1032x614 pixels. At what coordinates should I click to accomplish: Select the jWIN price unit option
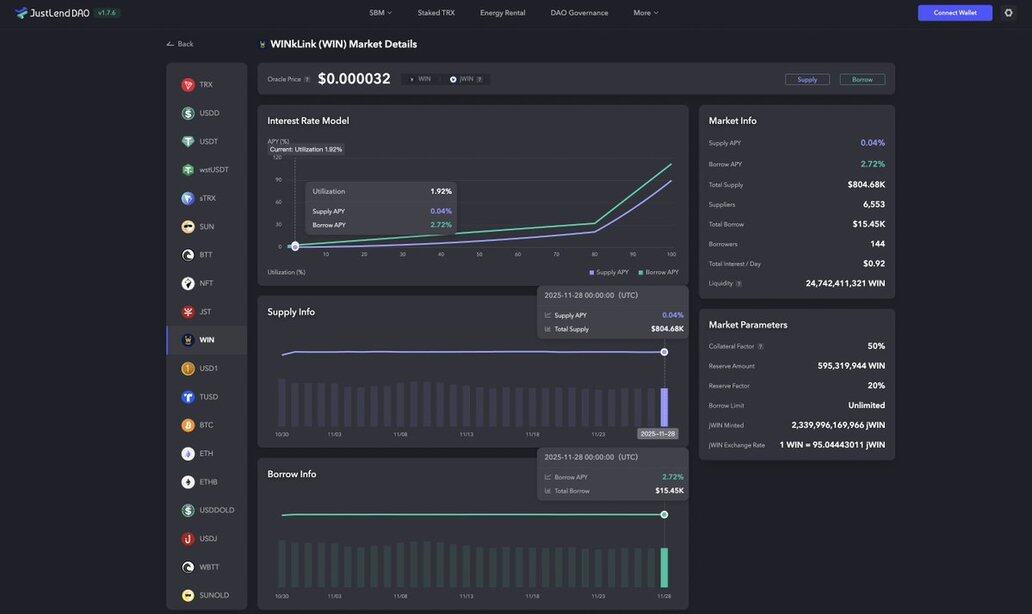point(462,79)
